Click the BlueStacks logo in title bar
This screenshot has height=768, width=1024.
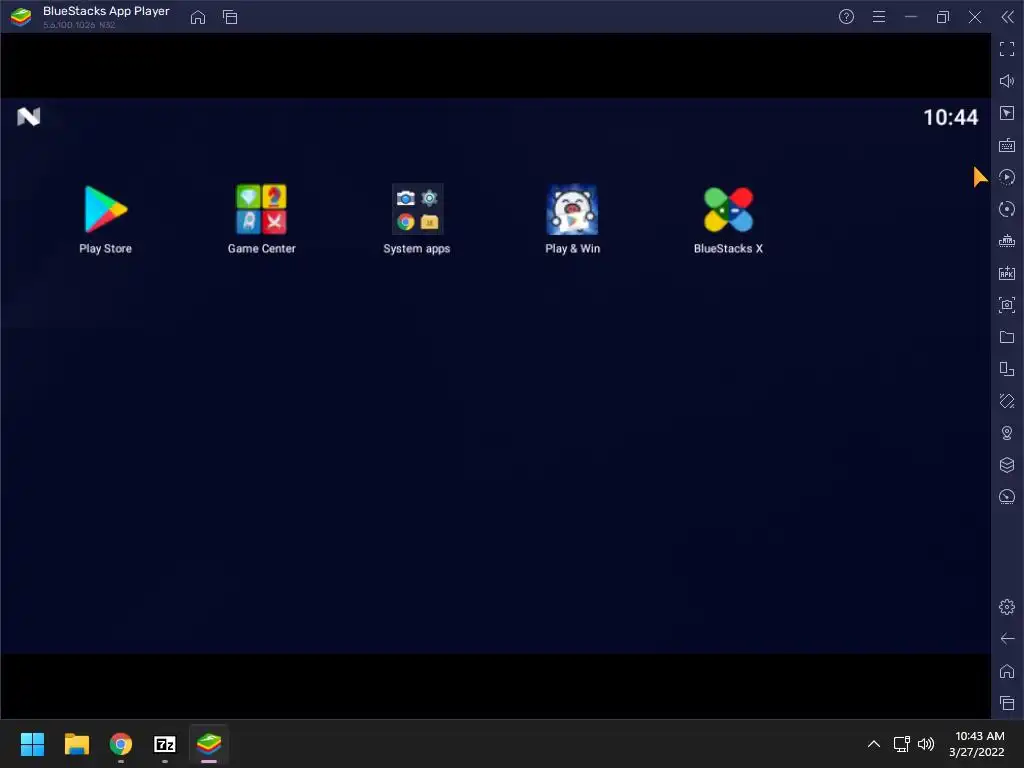click(x=21, y=17)
